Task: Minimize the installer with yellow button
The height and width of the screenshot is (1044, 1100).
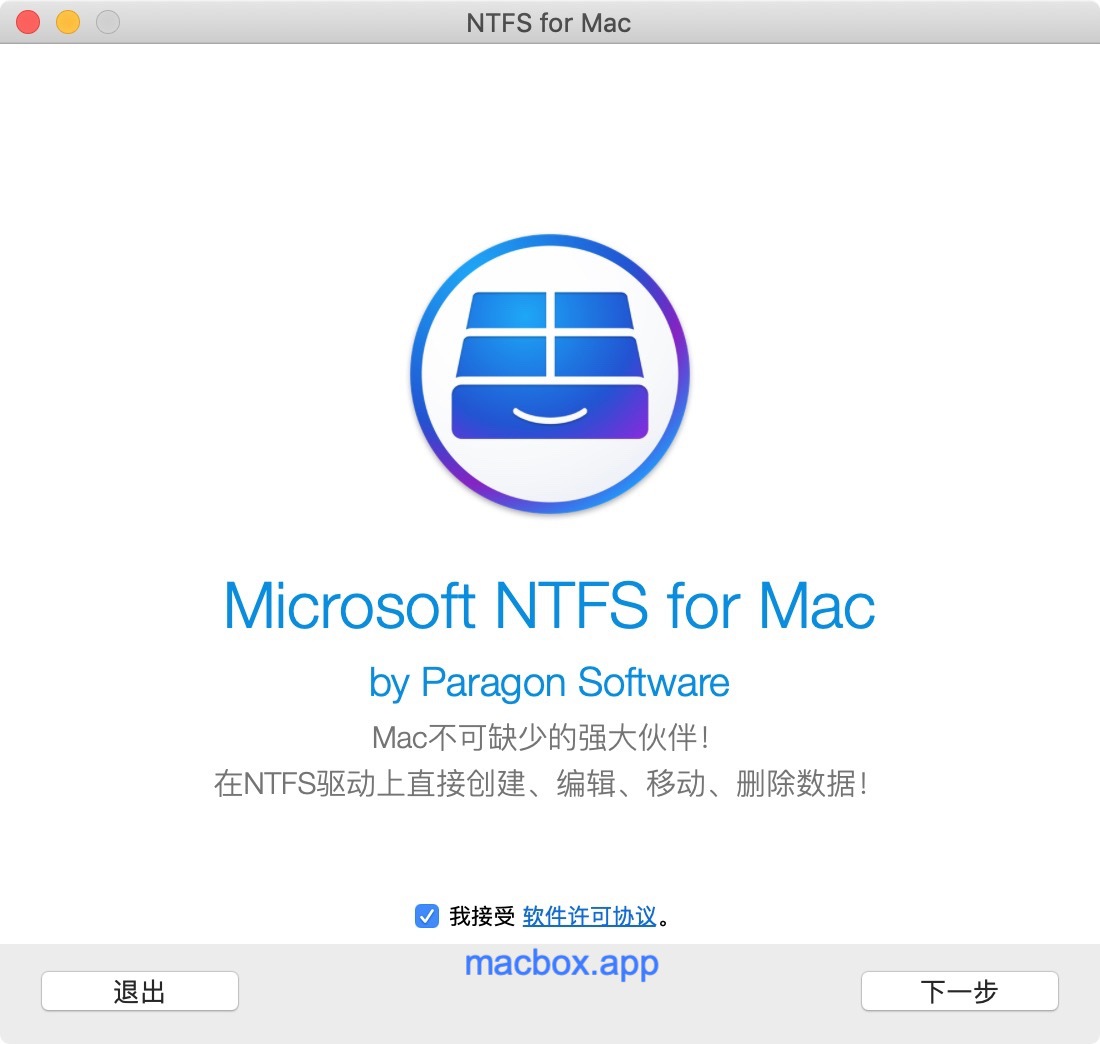Action: click(68, 22)
